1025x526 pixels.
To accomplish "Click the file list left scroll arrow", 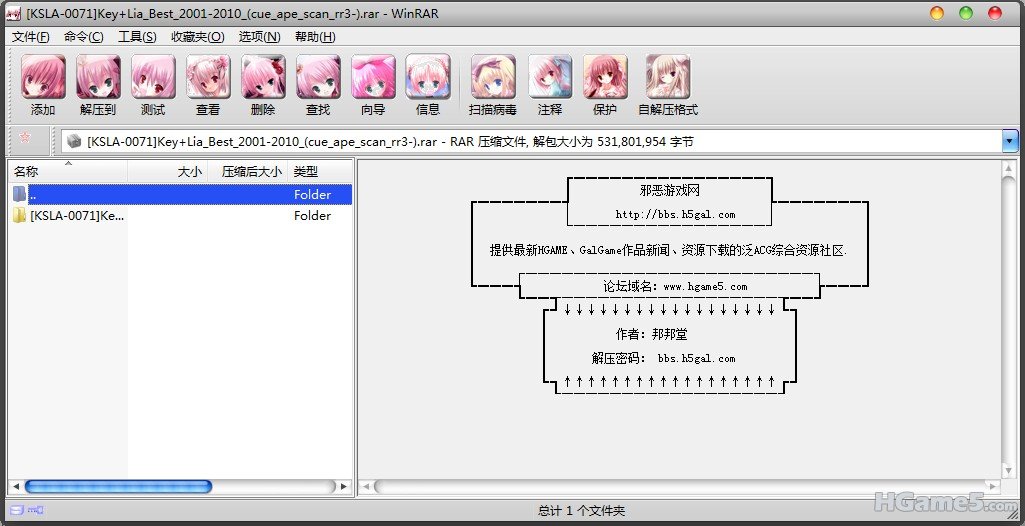I will tap(16, 486).
